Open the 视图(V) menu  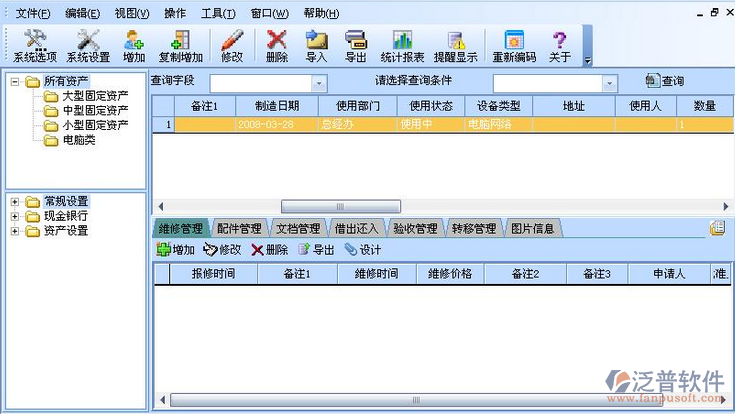pyautogui.click(x=132, y=13)
